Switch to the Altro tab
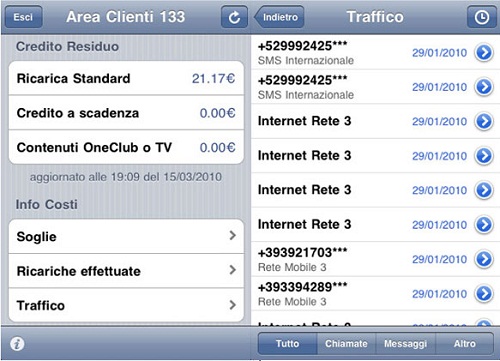500x361 pixels. coord(464,343)
